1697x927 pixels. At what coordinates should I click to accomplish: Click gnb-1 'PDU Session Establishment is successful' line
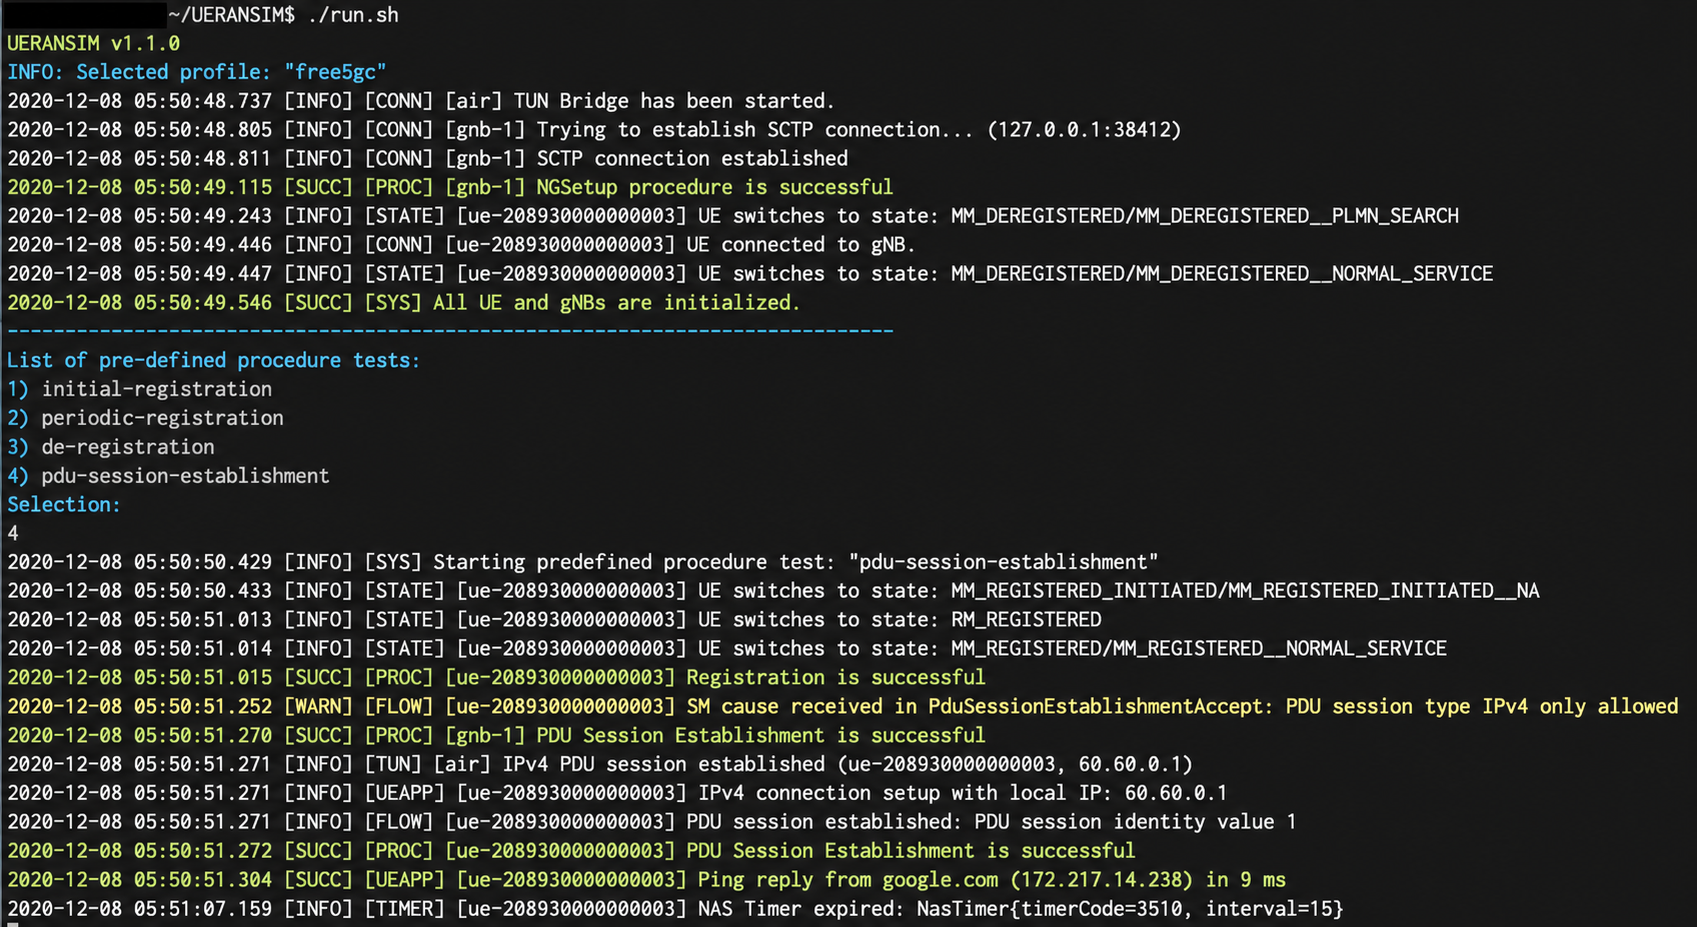point(496,736)
